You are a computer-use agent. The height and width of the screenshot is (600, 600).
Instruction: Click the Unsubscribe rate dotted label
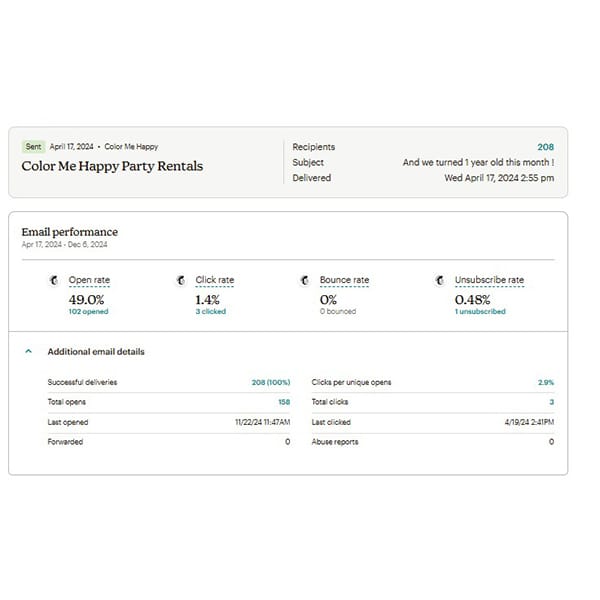click(x=489, y=280)
